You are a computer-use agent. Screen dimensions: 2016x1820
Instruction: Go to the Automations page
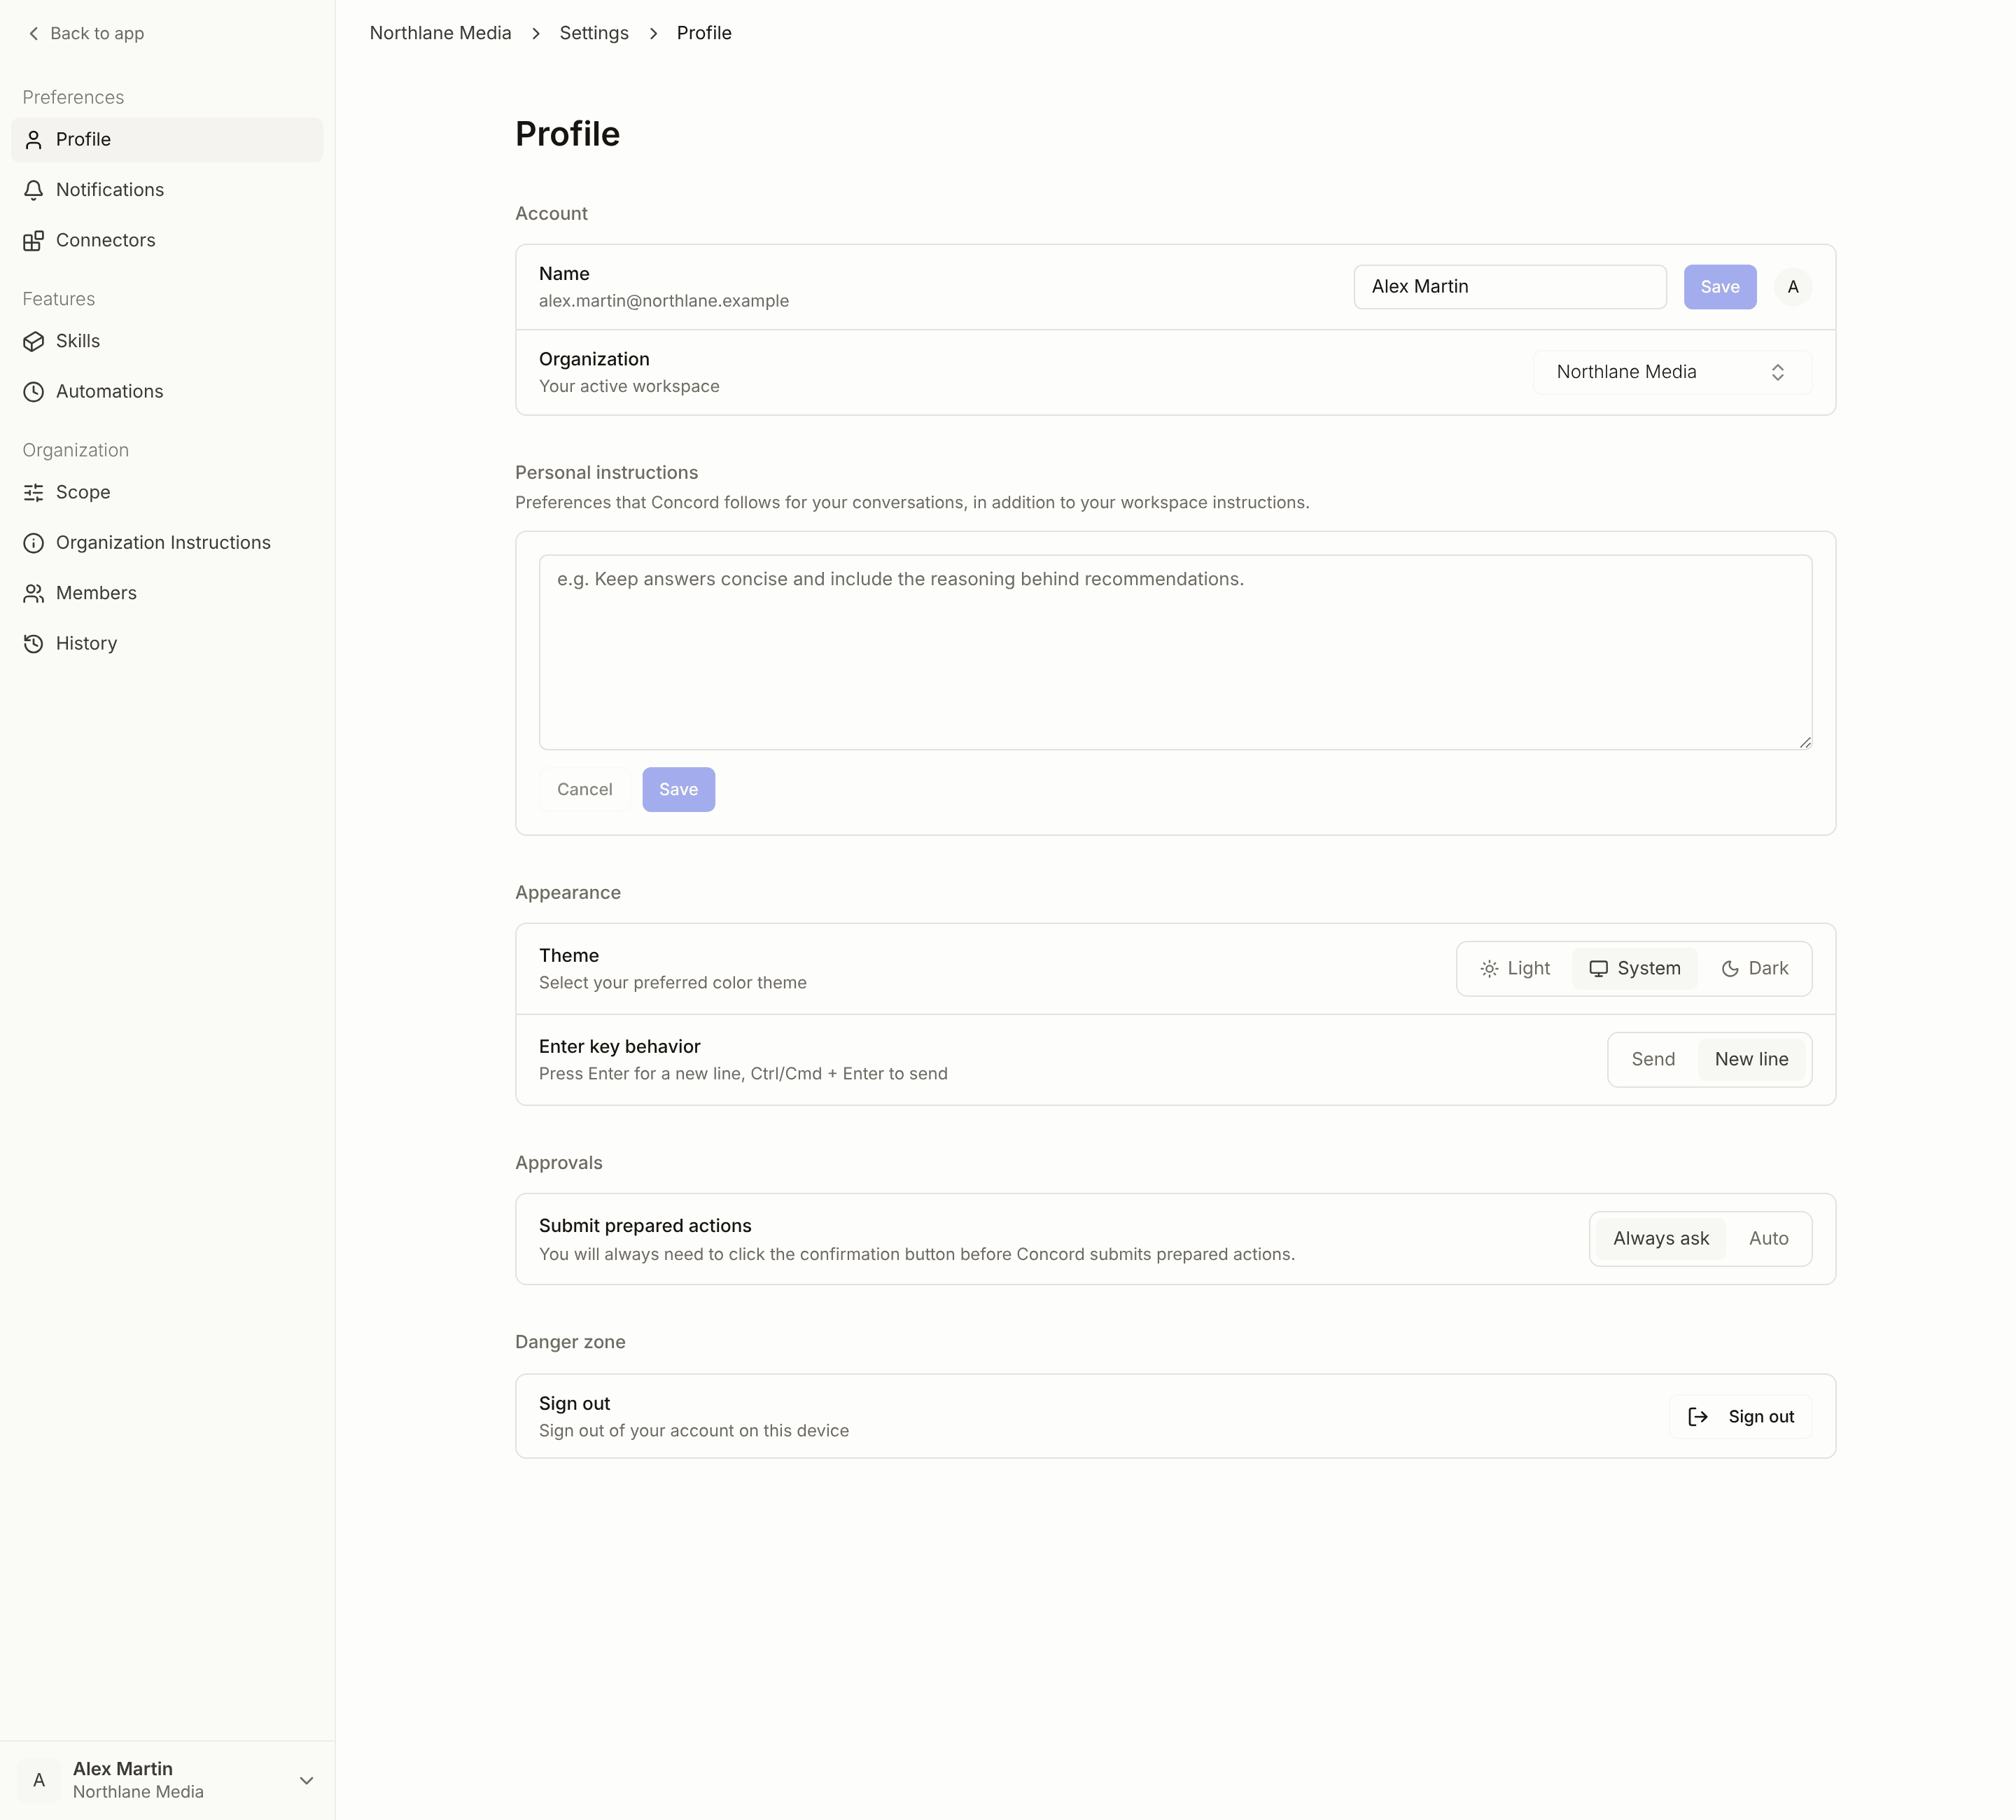167,392
